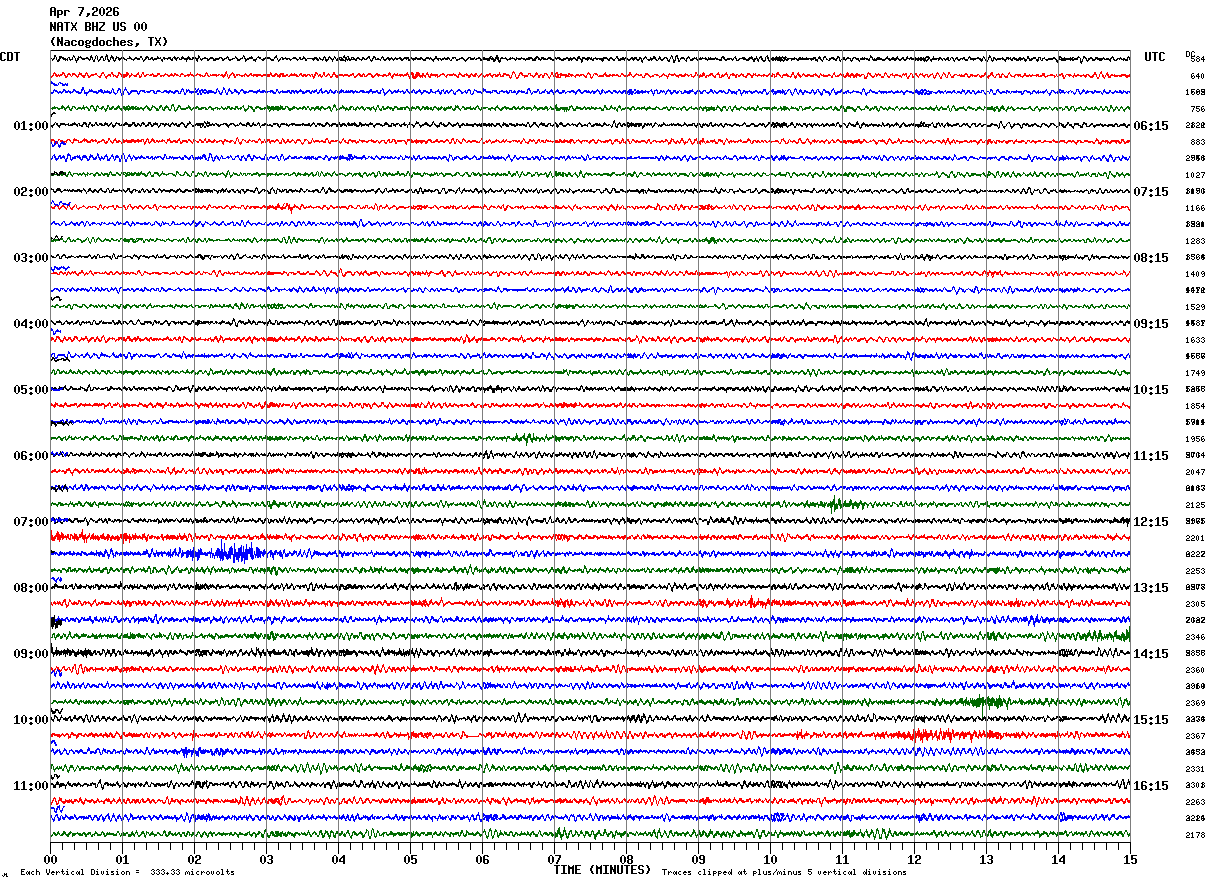Viewport: 1210px width, 886px height.
Task: Select the 04:00 CDT time label
Action: [30, 324]
